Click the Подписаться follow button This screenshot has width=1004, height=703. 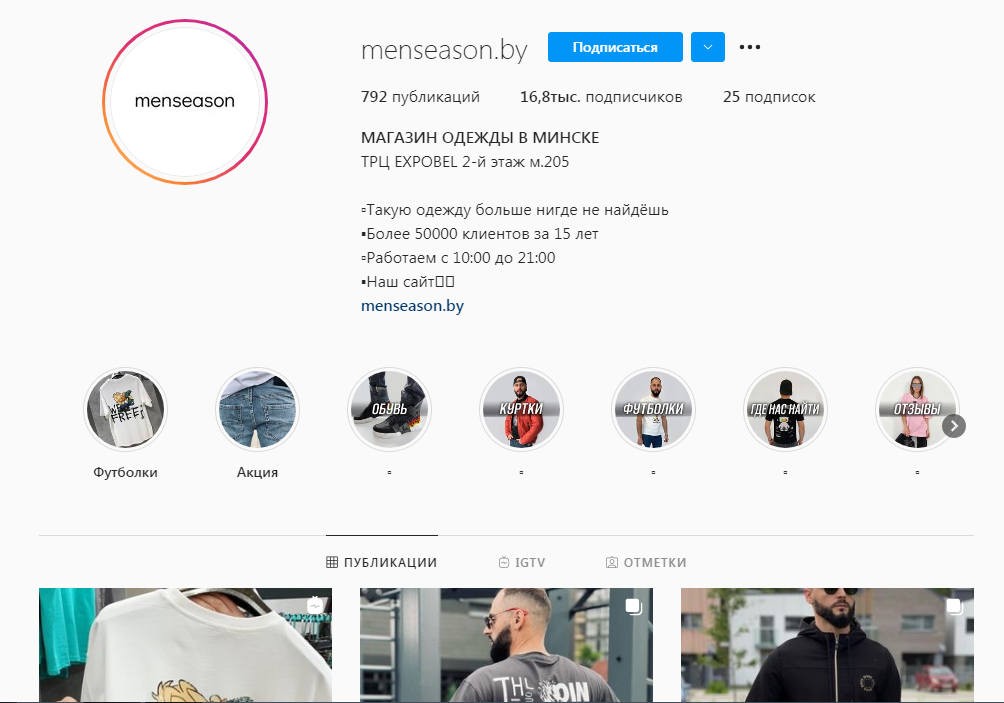click(x=615, y=47)
